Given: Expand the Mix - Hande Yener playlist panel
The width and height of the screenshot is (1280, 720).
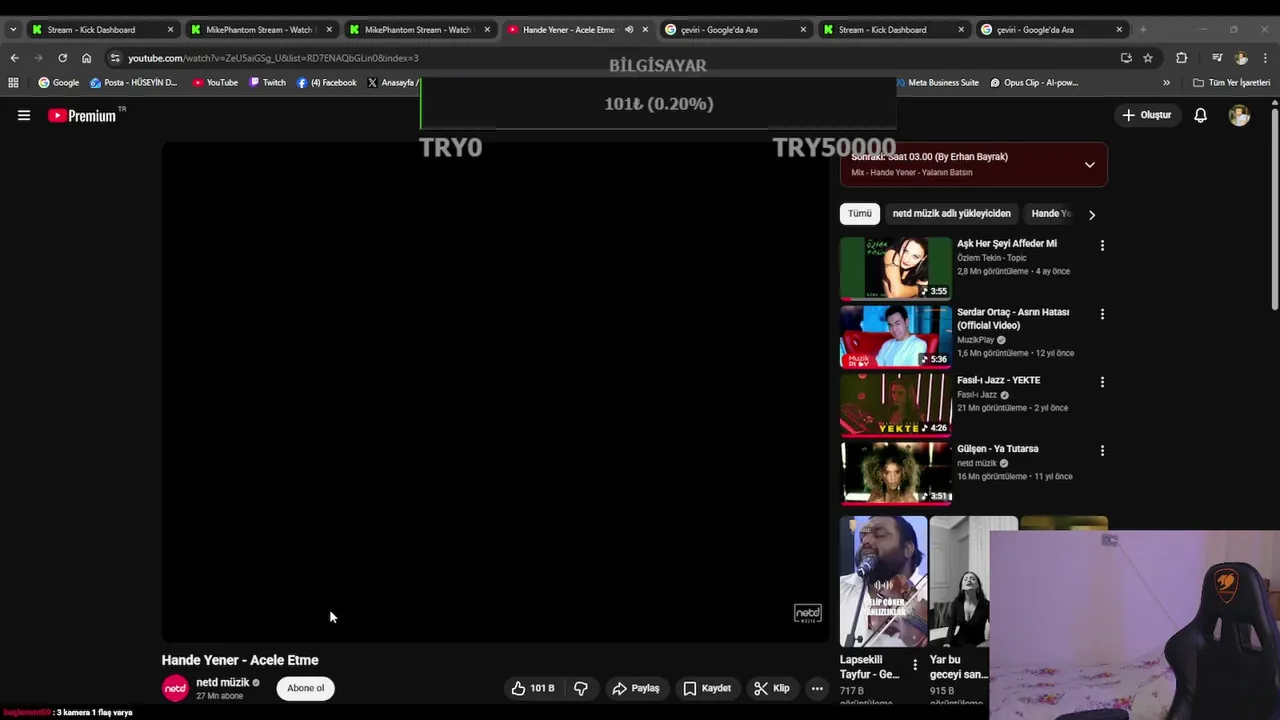Looking at the screenshot, I should (x=1090, y=164).
